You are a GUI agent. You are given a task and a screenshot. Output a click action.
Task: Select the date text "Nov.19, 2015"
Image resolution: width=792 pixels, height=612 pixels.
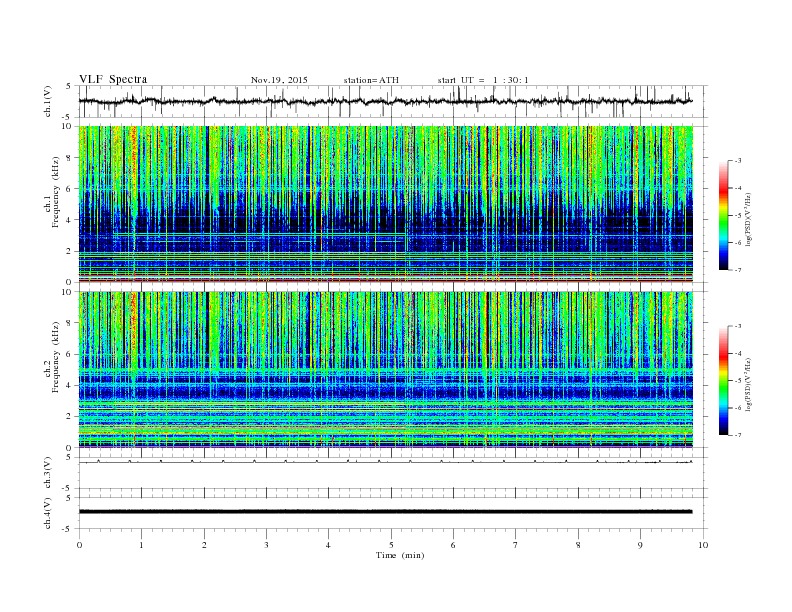(x=279, y=80)
